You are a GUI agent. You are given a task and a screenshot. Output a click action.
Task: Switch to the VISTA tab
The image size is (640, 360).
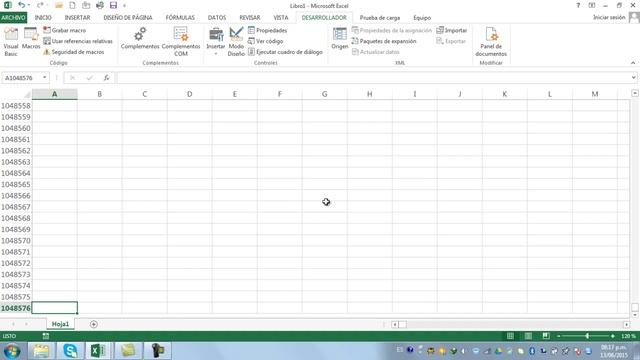click(x=280, y=18)
